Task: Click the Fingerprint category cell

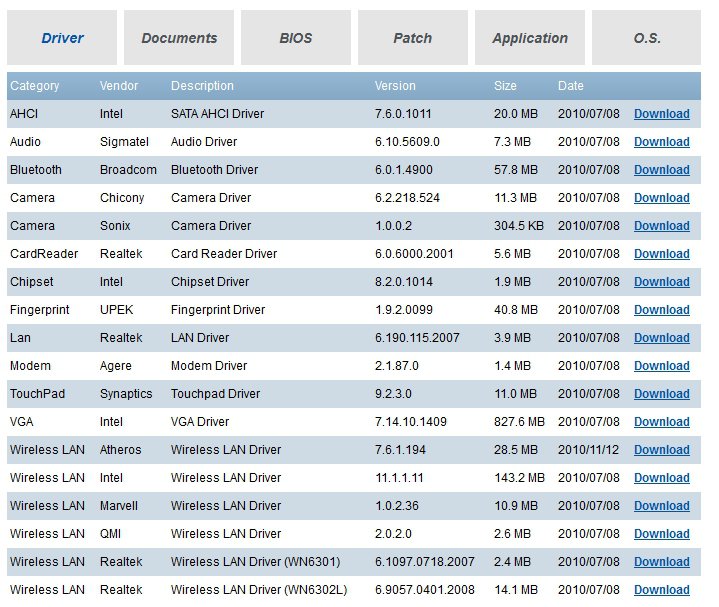Action: point(39,309)
